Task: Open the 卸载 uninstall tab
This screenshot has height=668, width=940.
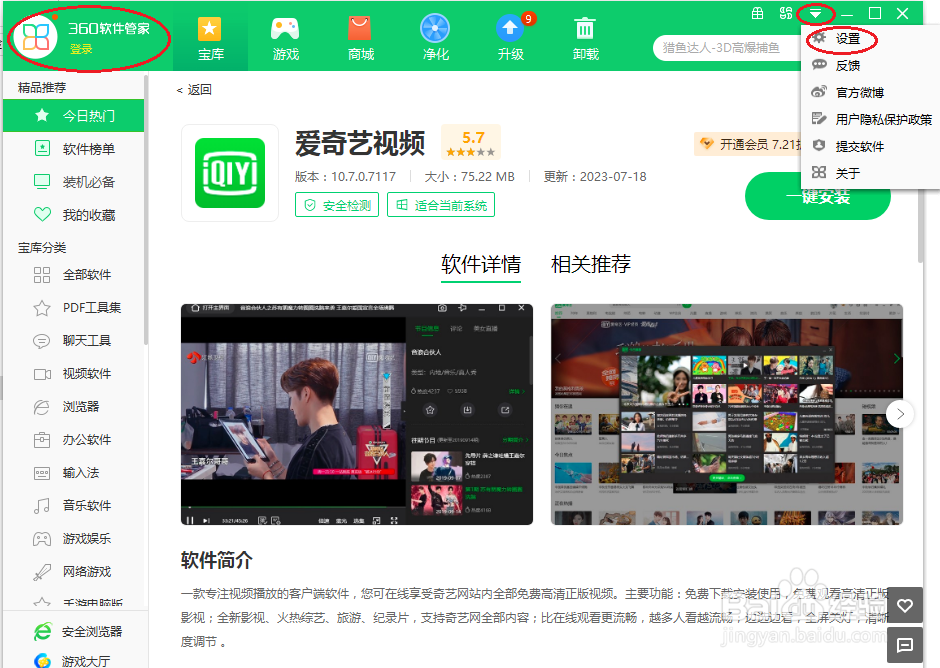Action: point(585,38)
